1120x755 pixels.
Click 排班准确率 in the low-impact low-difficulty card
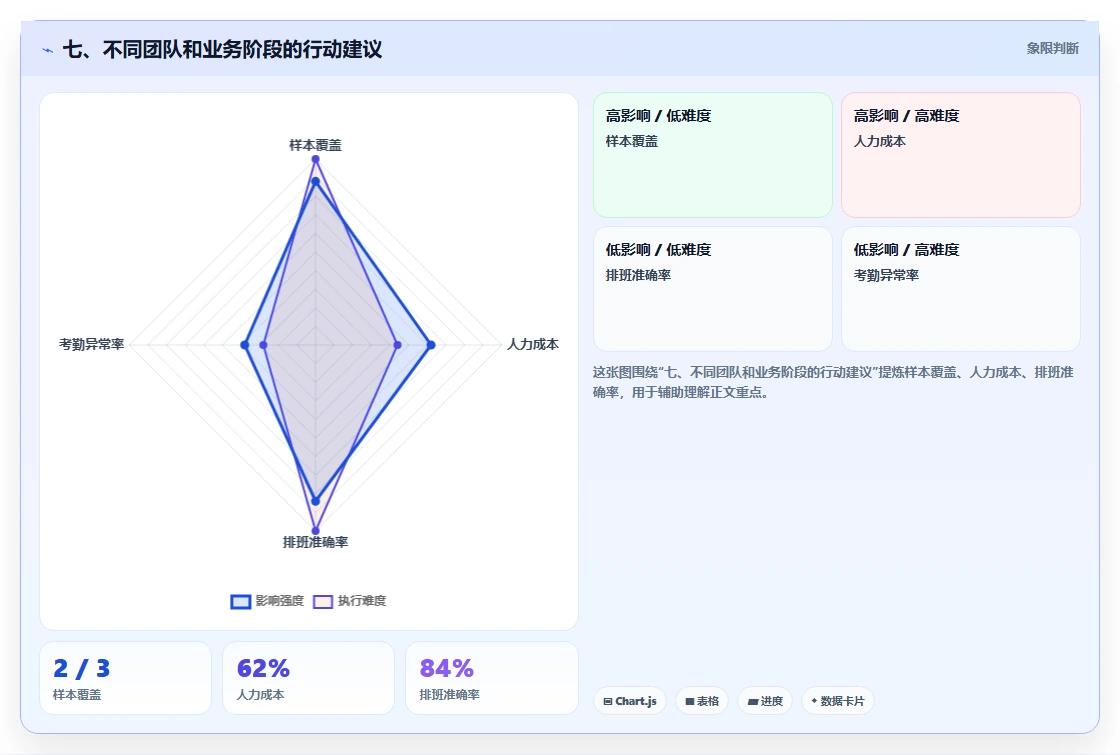[639, 275]
